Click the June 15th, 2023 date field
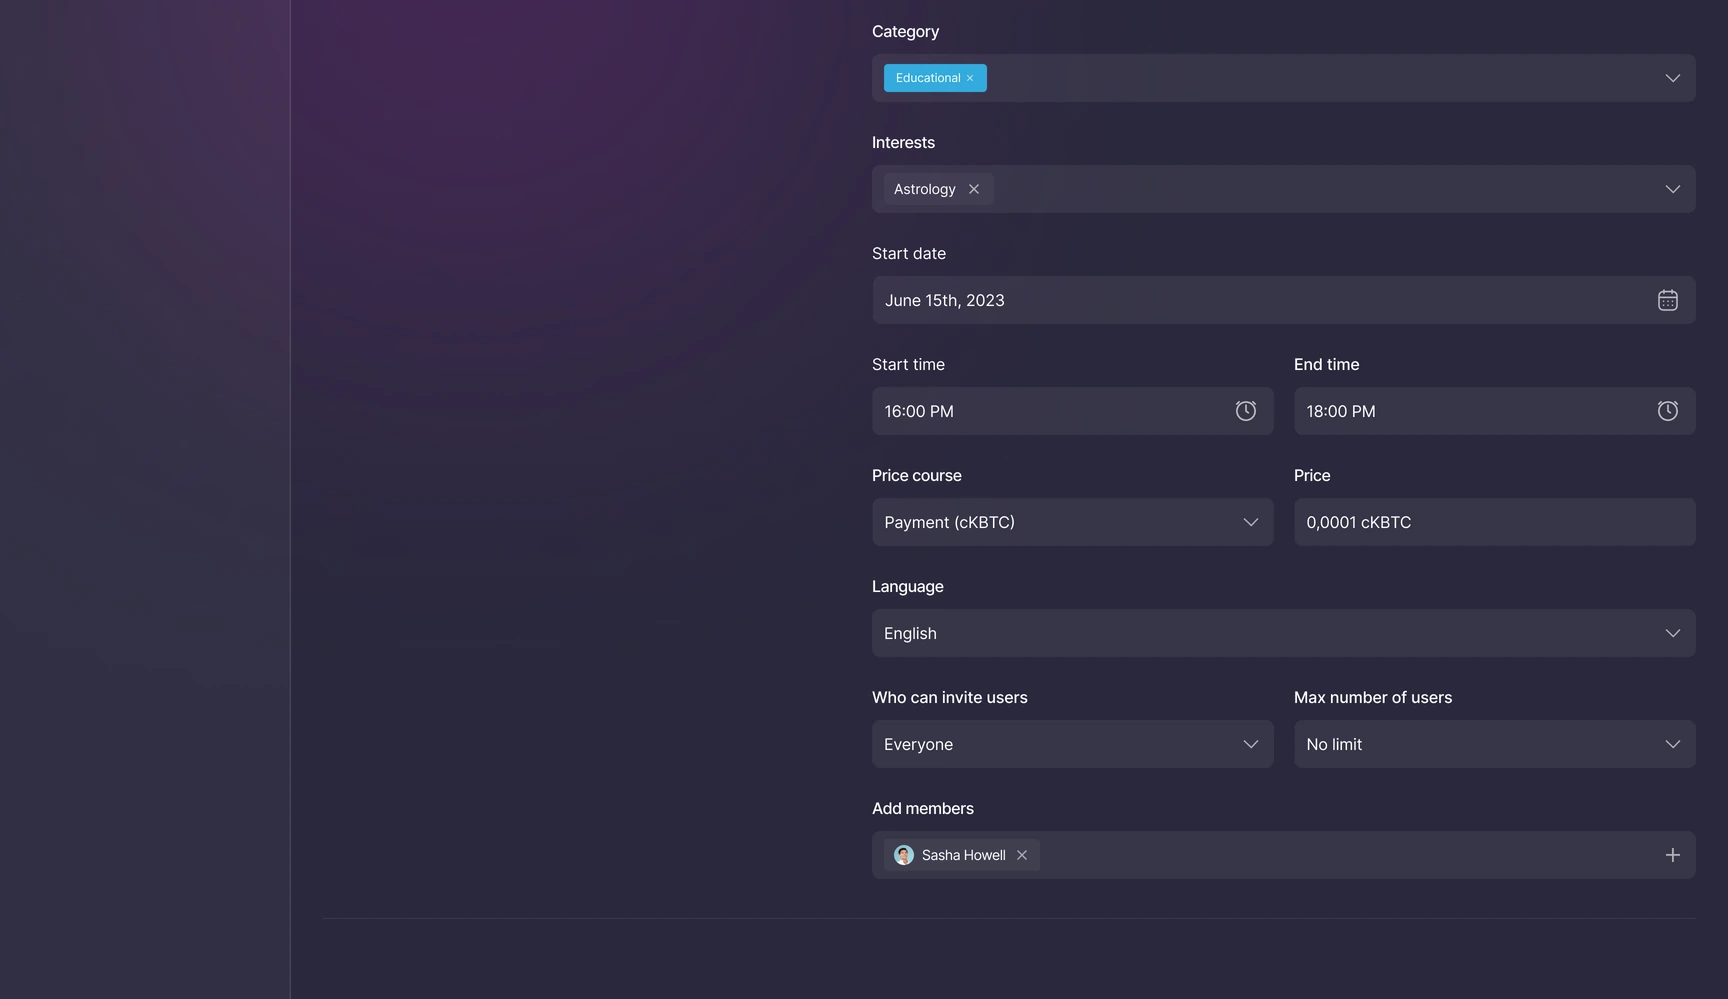This screenshot has width=1728, height=999. [1284, 300]
